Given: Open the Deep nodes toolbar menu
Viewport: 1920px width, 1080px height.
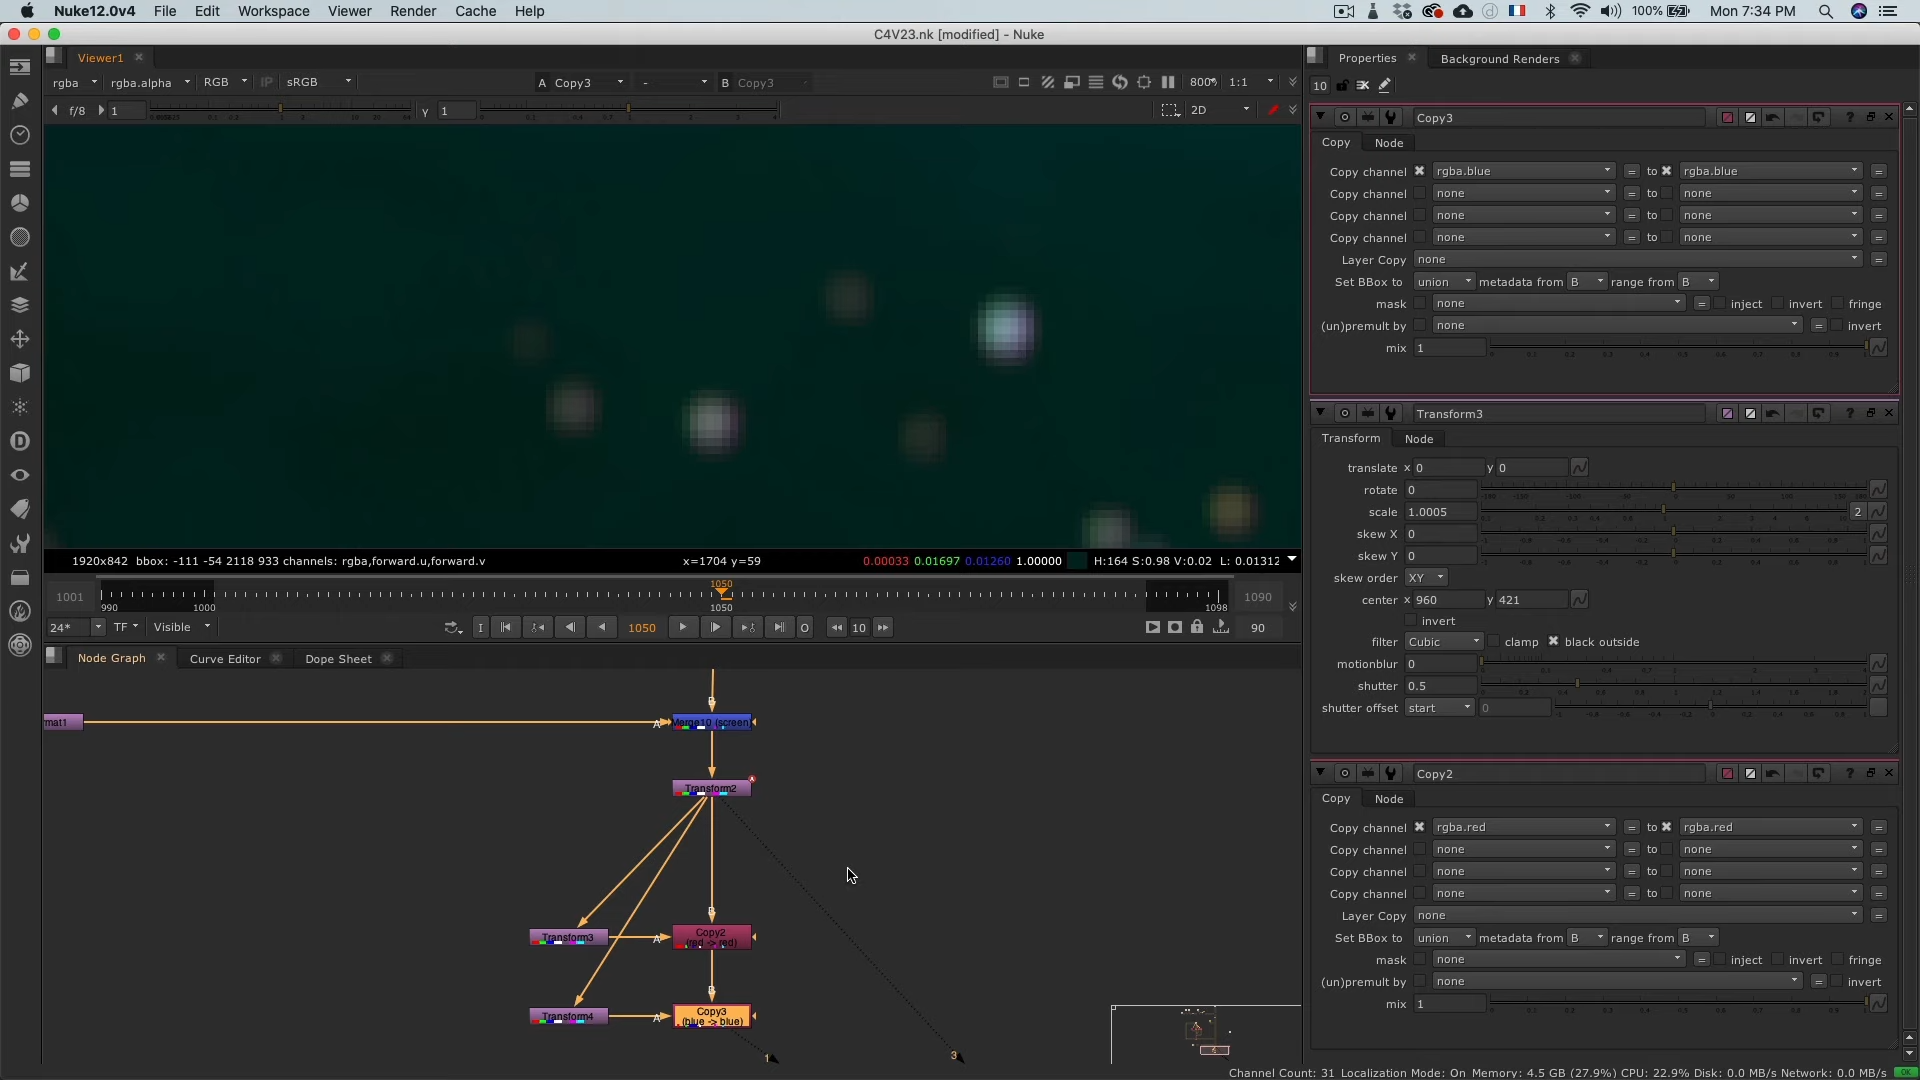Looking at the screenshot, I should point(20,441).
